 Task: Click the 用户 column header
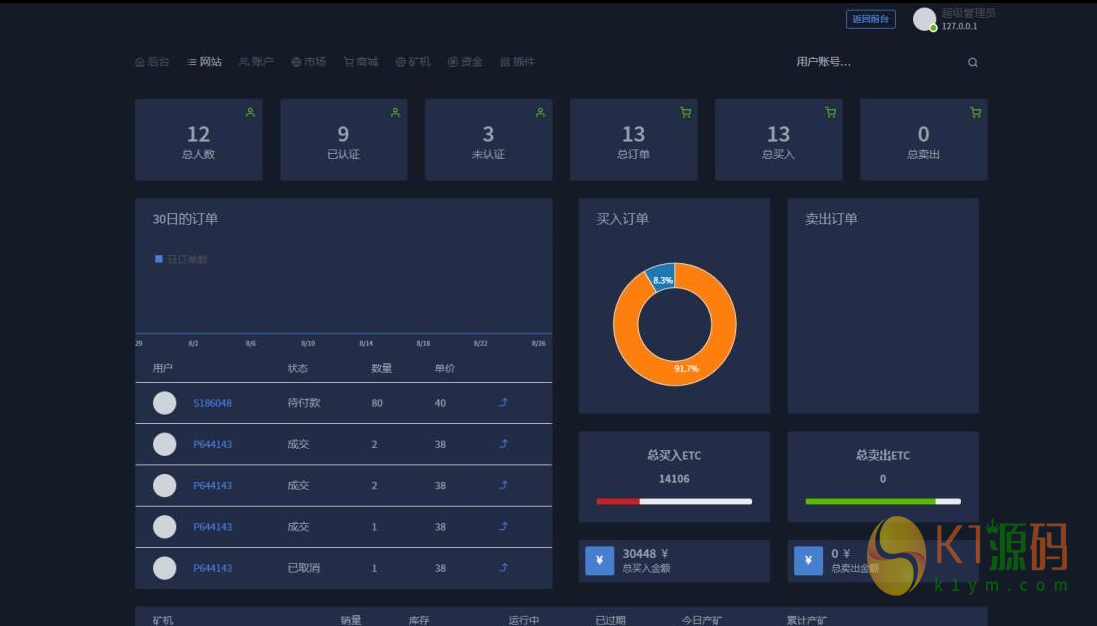coord(162,369)
